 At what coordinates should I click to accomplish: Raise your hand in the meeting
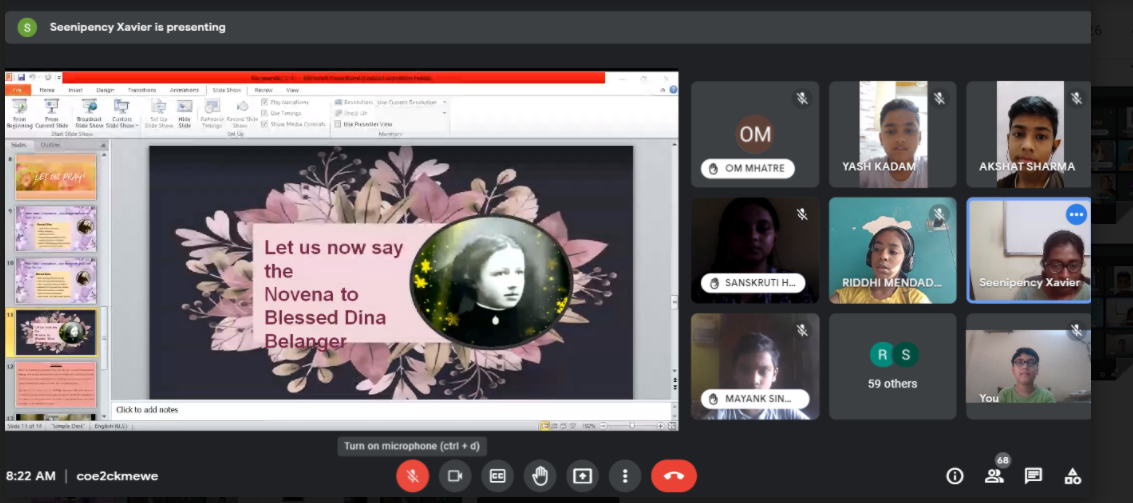click(x=540, y=476)
